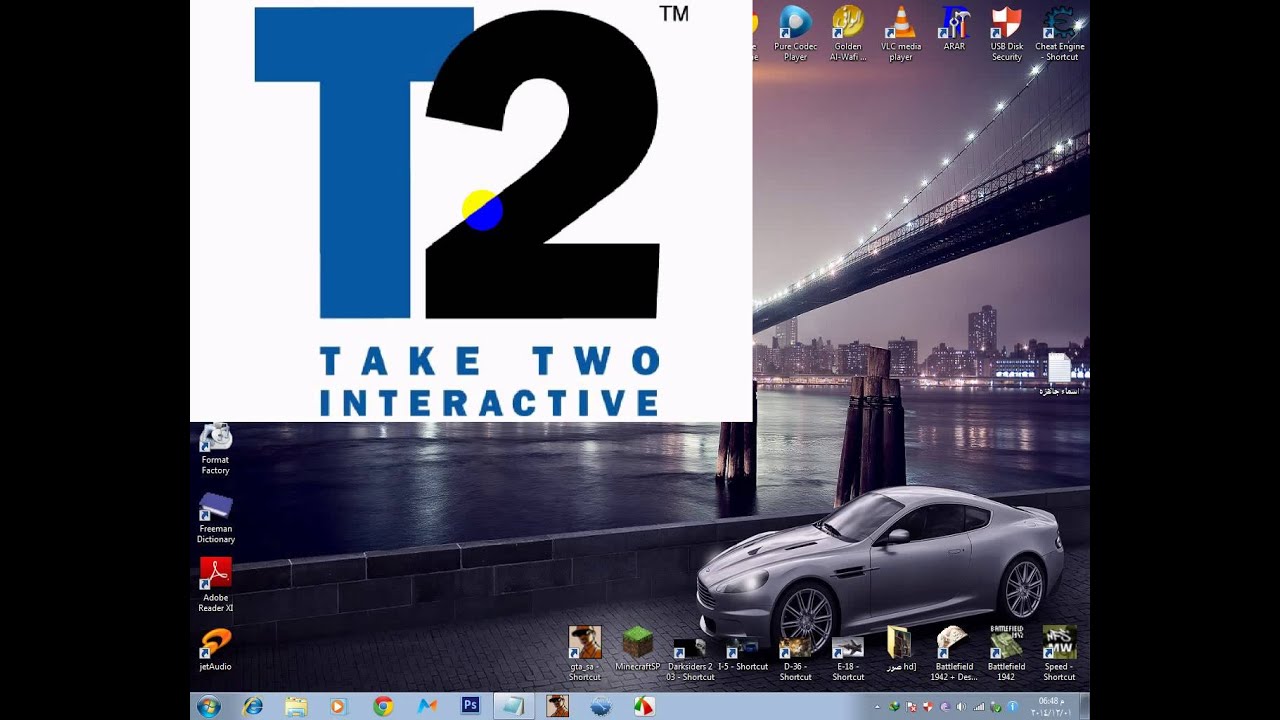This screenshot has width=1280, height=720.
Task: Click the Show Desktop button
Action: (x=1084, y=706)
